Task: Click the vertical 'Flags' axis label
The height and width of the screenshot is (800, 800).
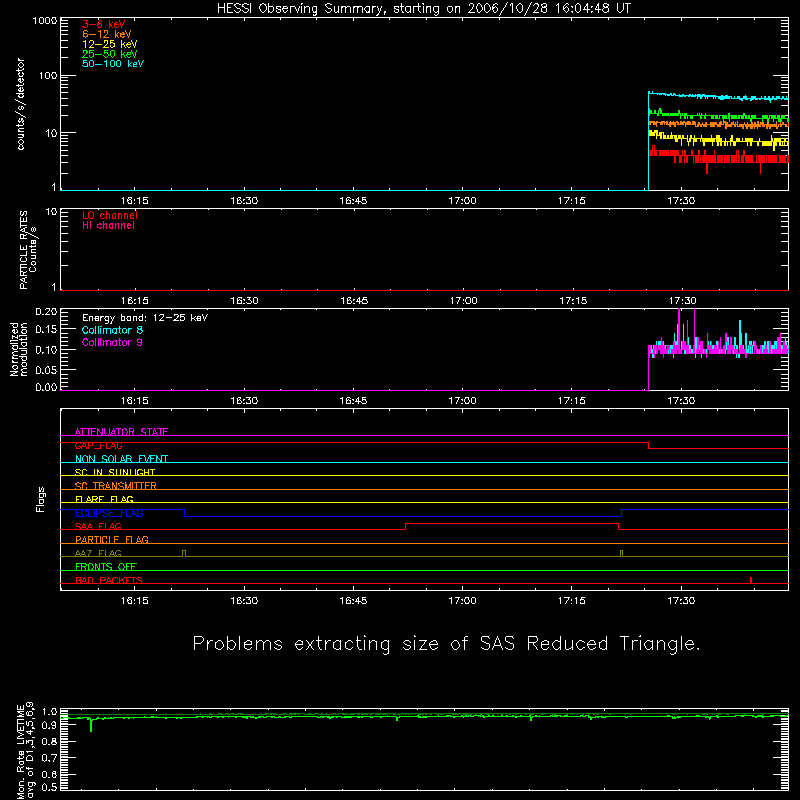Action: [x=41, y=499]
